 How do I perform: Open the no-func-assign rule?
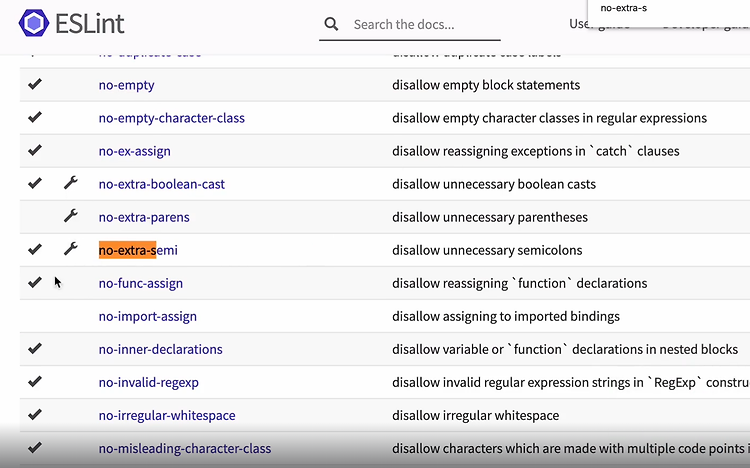141,283
